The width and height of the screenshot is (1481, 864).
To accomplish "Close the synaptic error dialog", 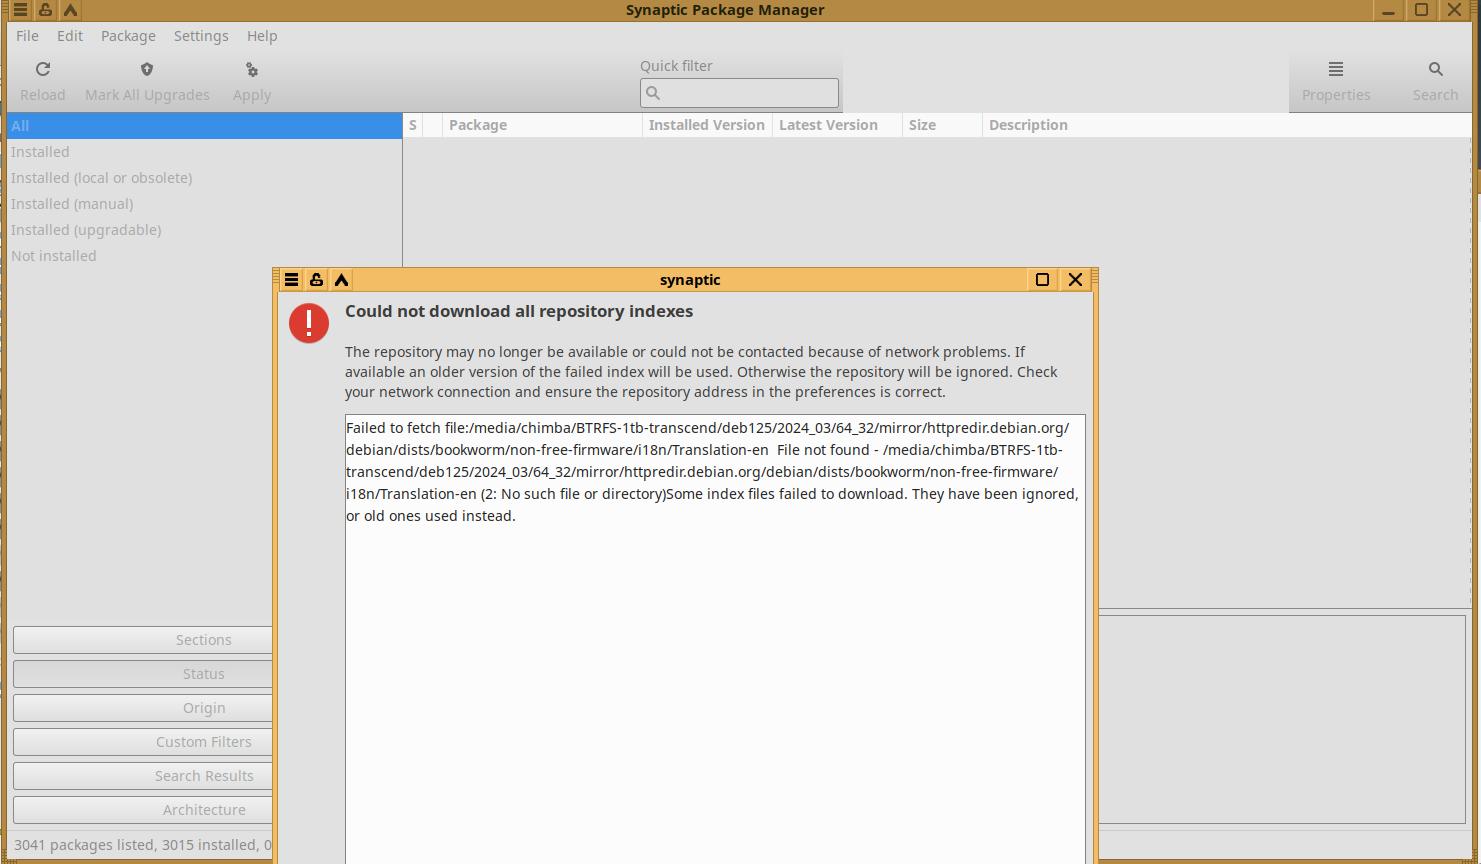I will (1075, 280).
